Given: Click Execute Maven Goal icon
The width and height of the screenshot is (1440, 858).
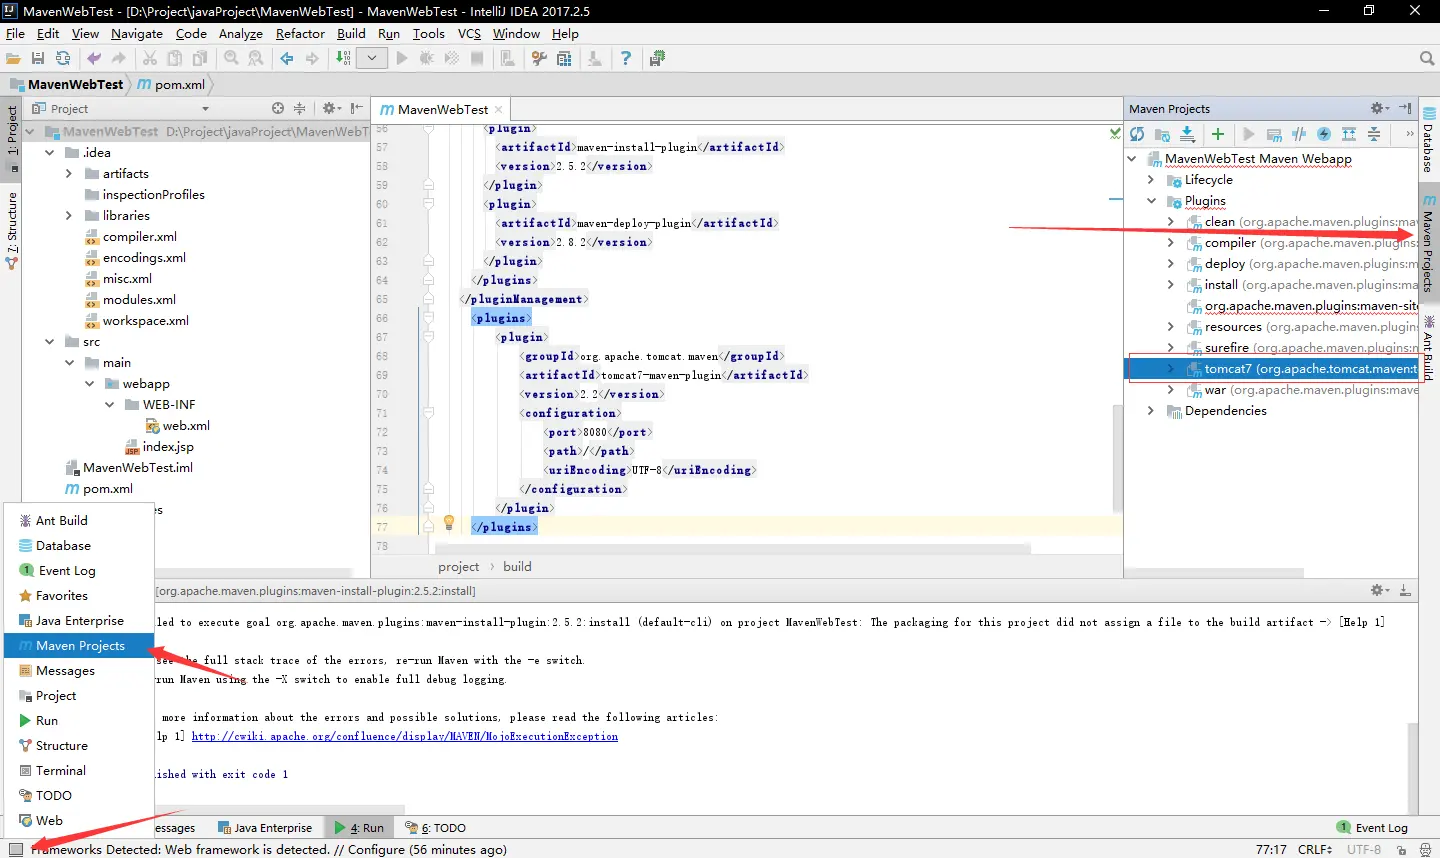Looking at the screenshot, I should coord(1274,134).
